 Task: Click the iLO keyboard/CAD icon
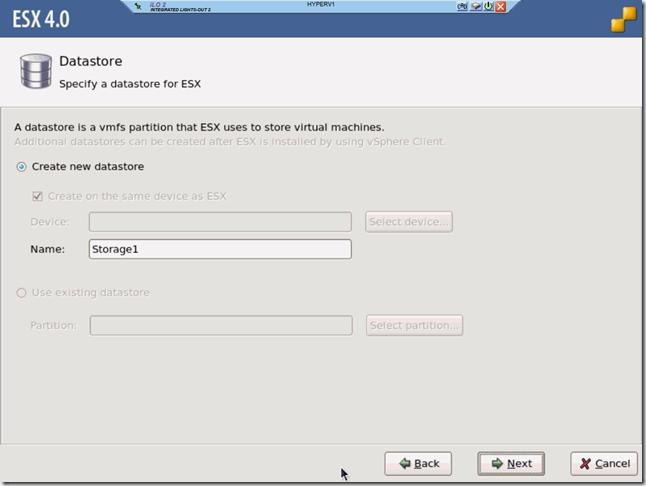pyautogui.click(x=462, y=6)
